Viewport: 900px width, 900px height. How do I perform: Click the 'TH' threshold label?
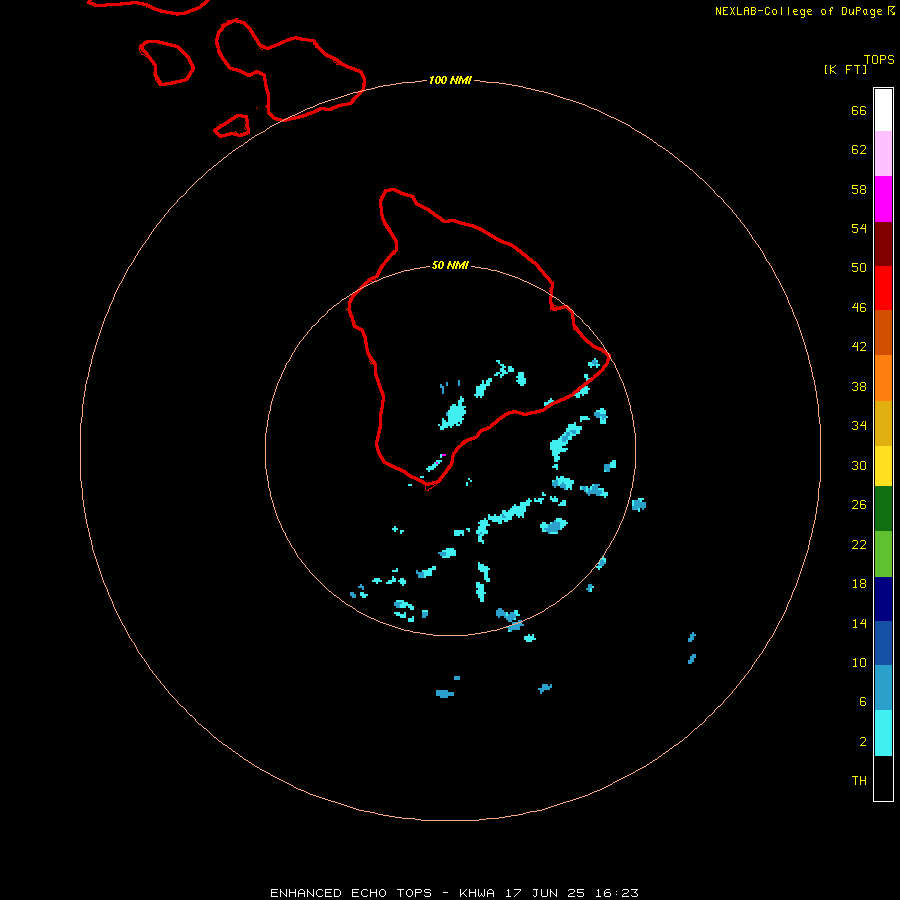[859, 781]
